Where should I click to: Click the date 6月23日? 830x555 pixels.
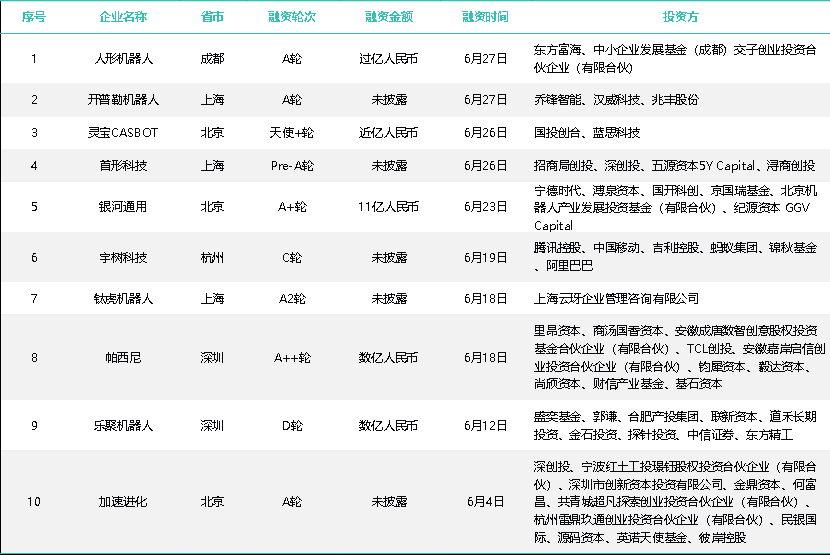pyautogui.click(x=485, y=207)
